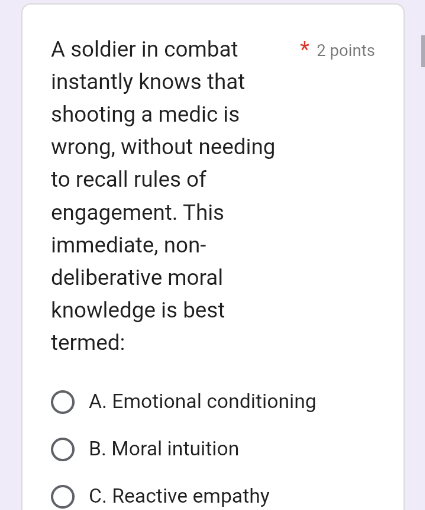This screenshot has height=510, width=425.
Task: Click the 'shooting a medic is' text line
Action: (145, 114)
